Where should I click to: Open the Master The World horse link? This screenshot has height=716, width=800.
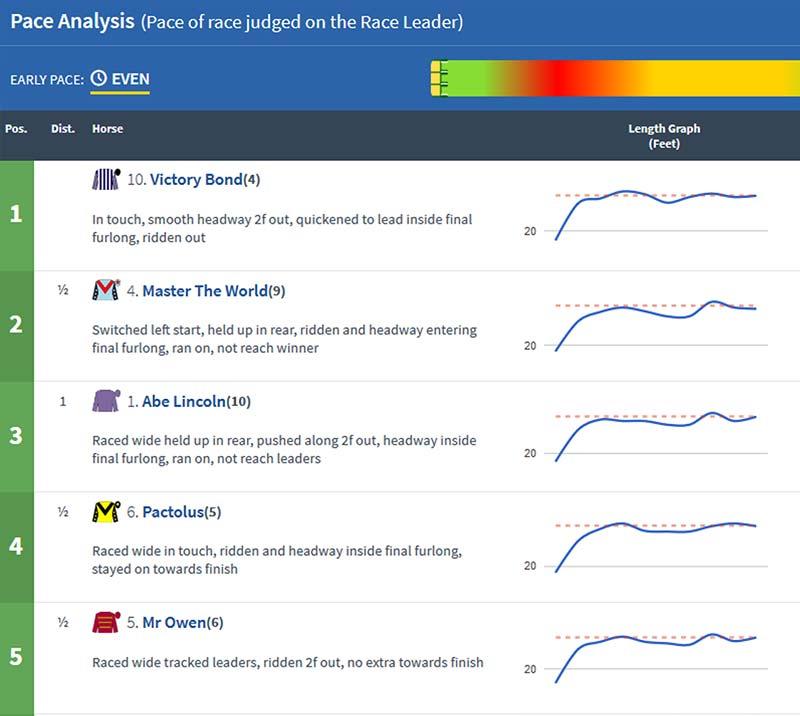coord(205,291)
